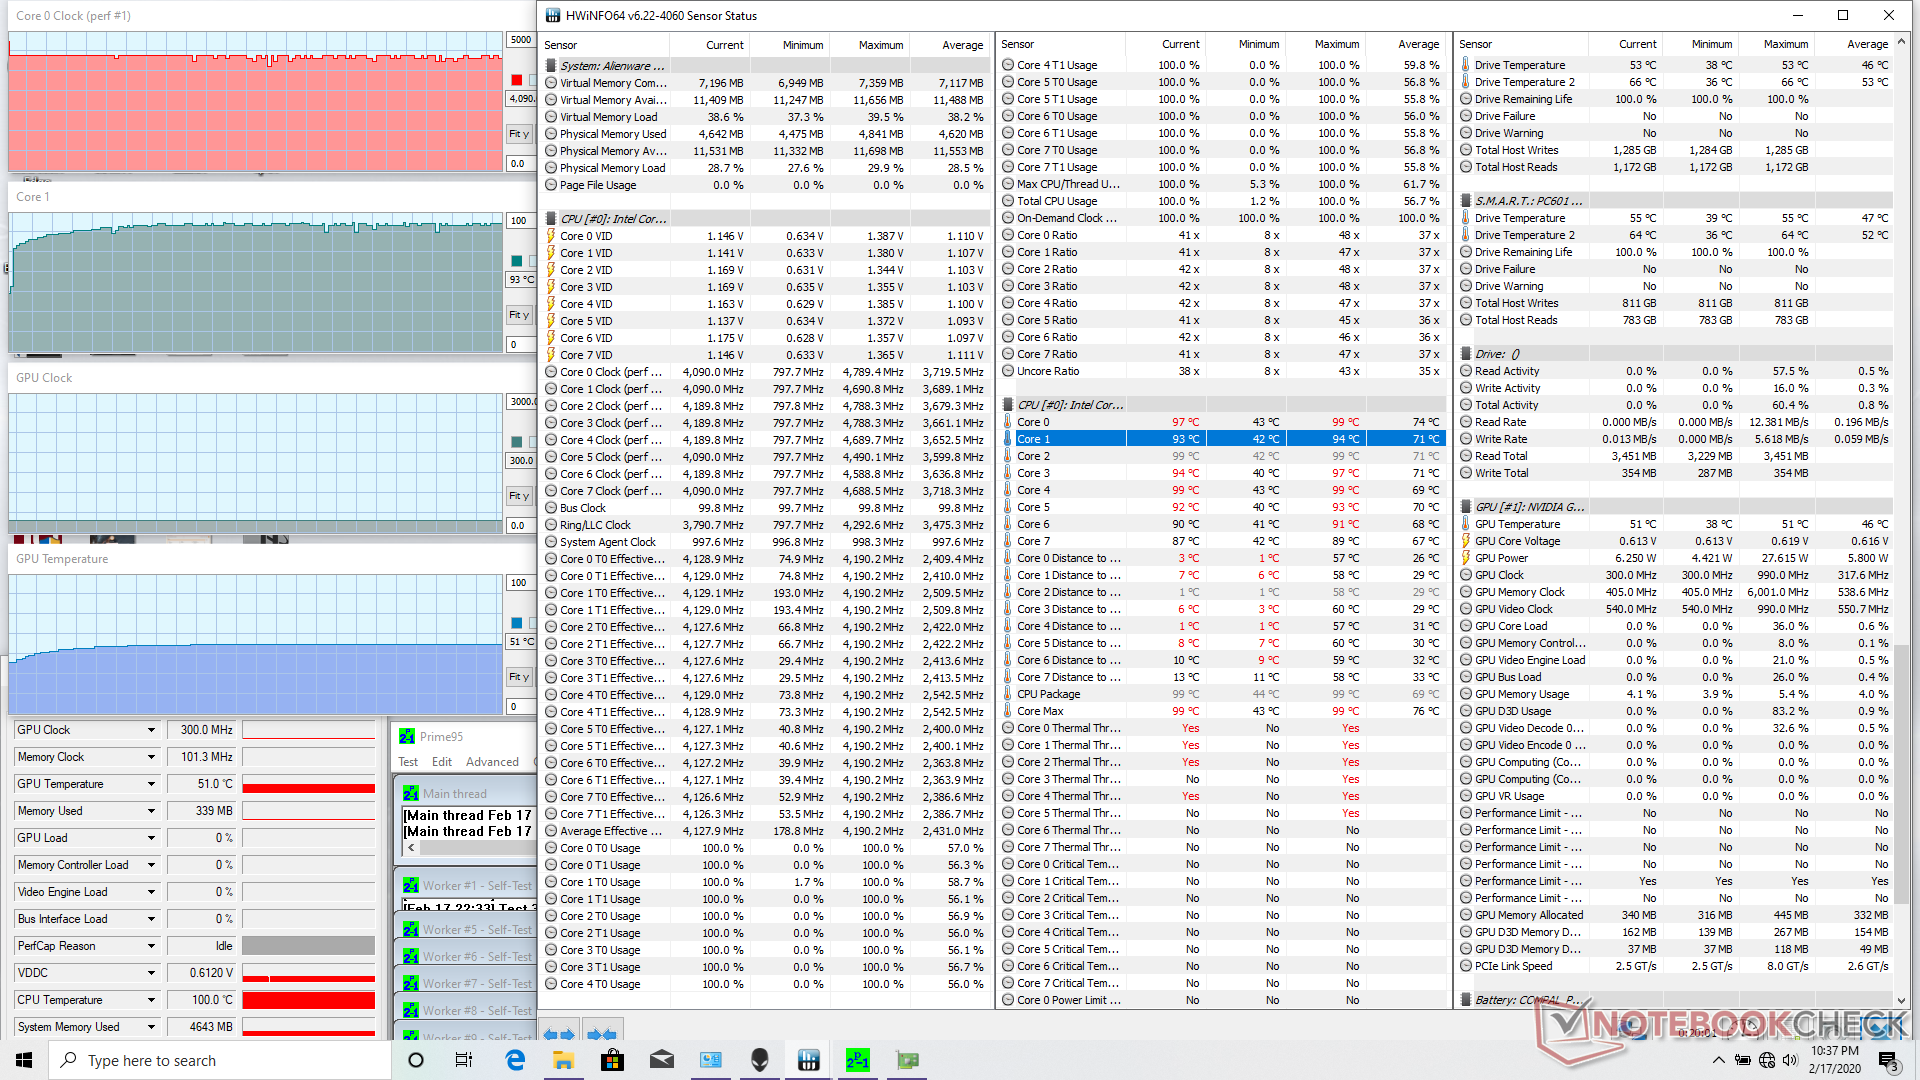Open the notification center icon
This screenshot has width=1920, height=1080.
pyautogui.click(x=1887, y=1060)
